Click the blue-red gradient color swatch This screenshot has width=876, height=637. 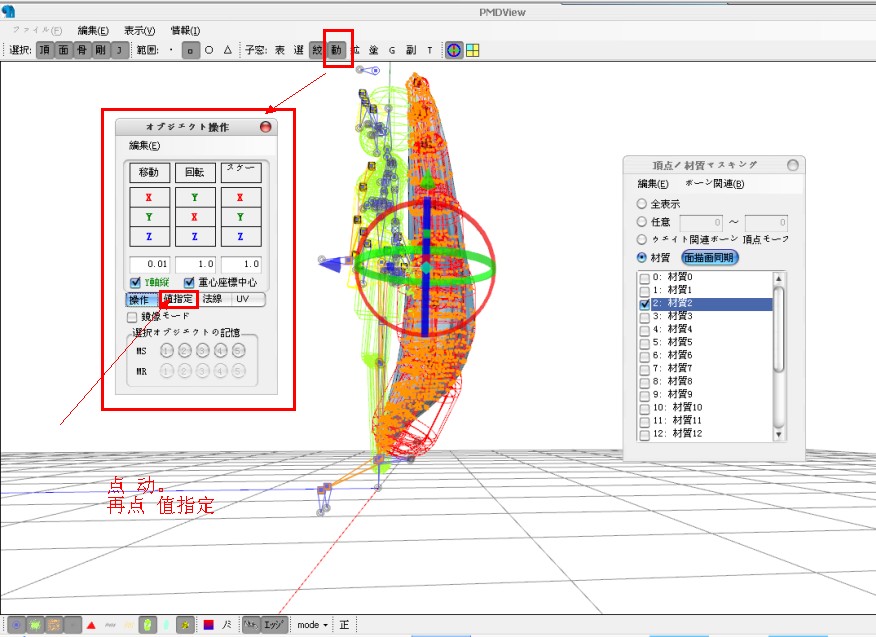pos(208,625)
